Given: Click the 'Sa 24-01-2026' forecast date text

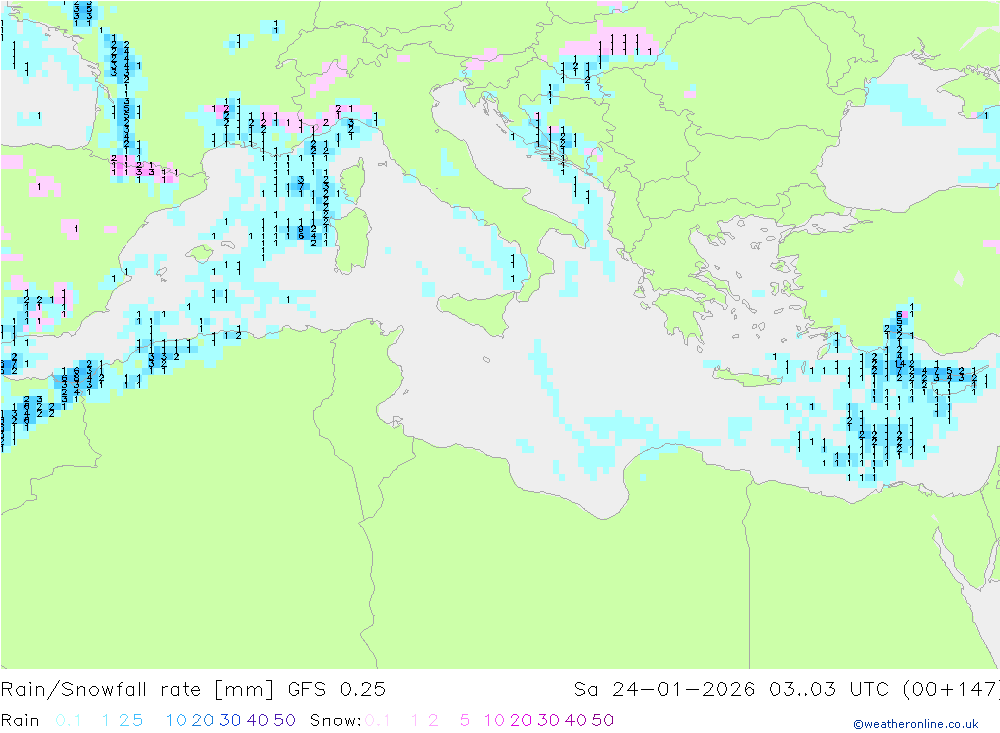Looking at the screenshot, I should 664,690.
